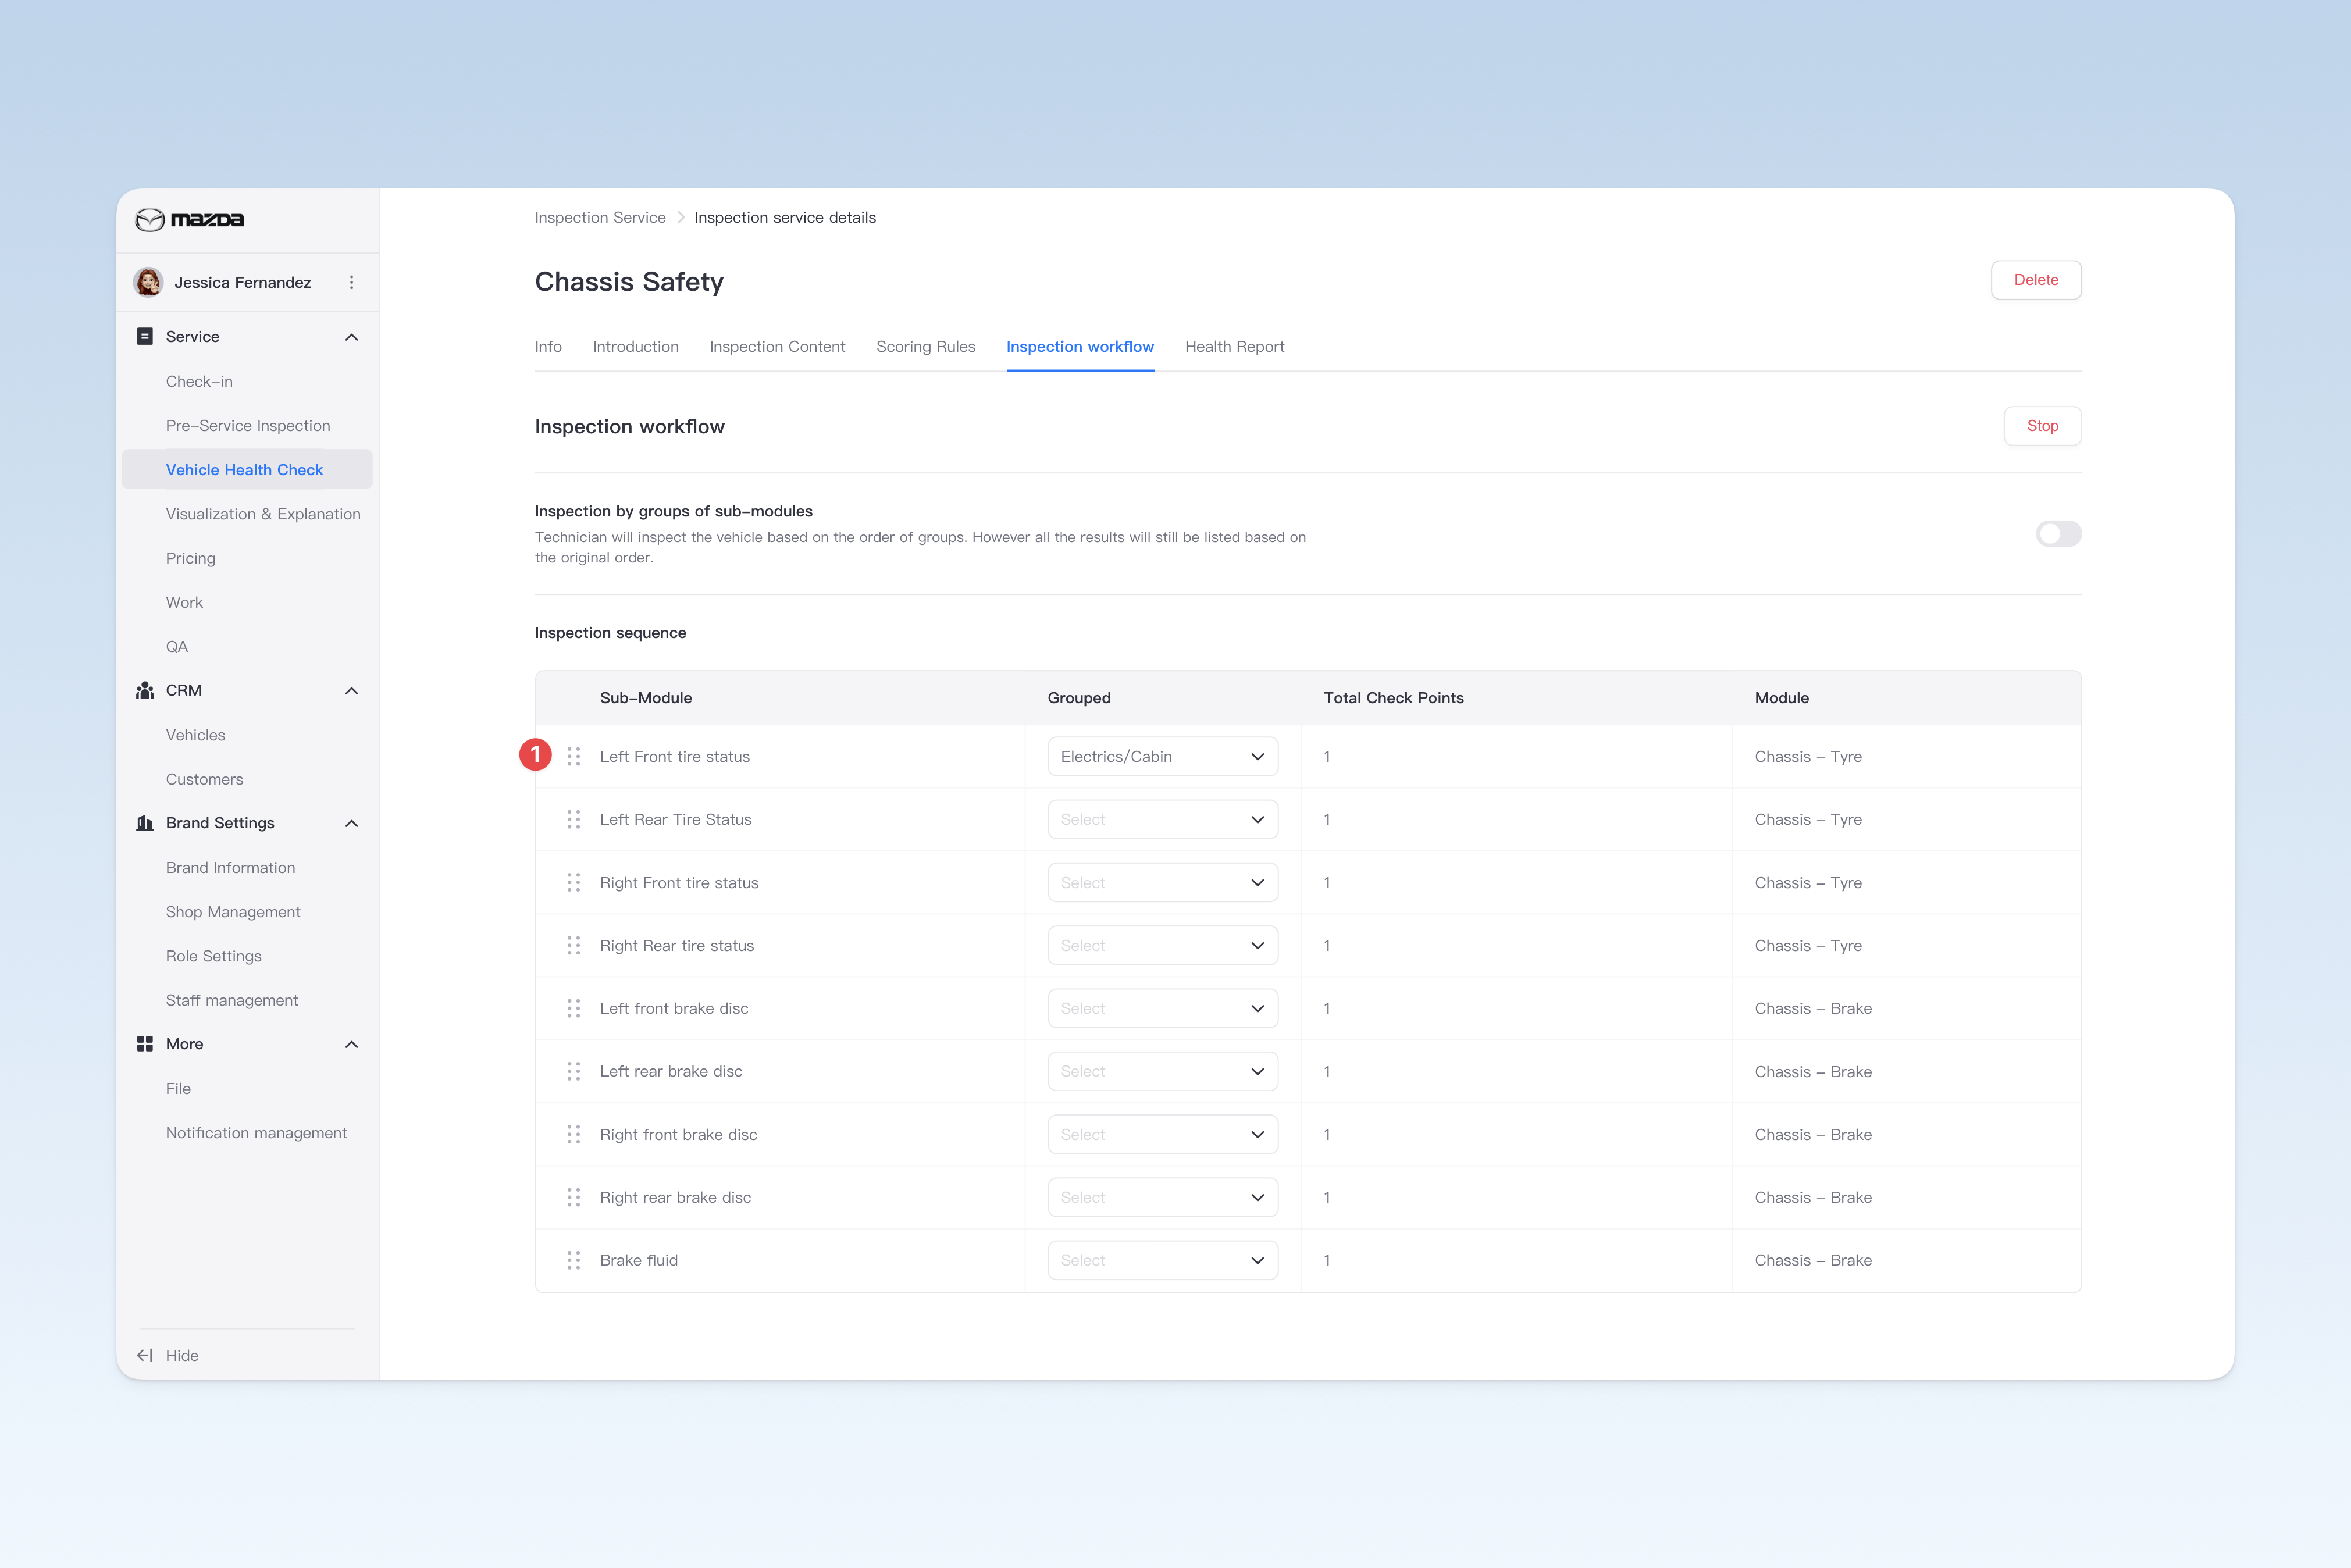Switch to the Health Report tab

(x=1234, y=347)
